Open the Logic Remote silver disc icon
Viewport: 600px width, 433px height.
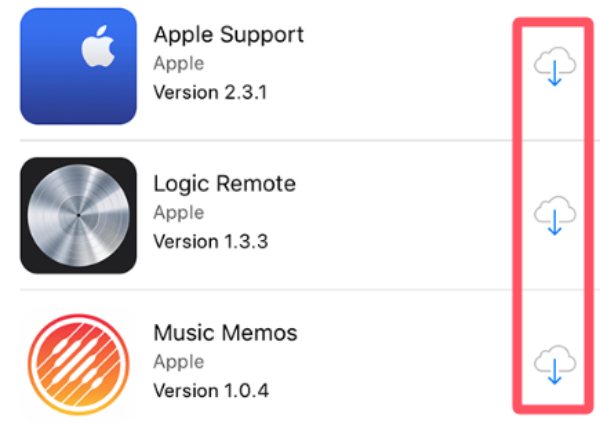(78, 215)
